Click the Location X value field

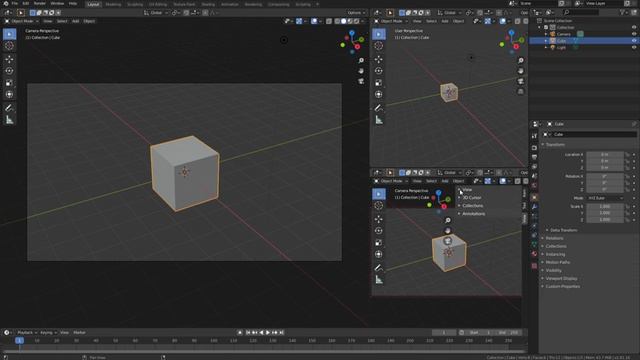tap(605, 155)
